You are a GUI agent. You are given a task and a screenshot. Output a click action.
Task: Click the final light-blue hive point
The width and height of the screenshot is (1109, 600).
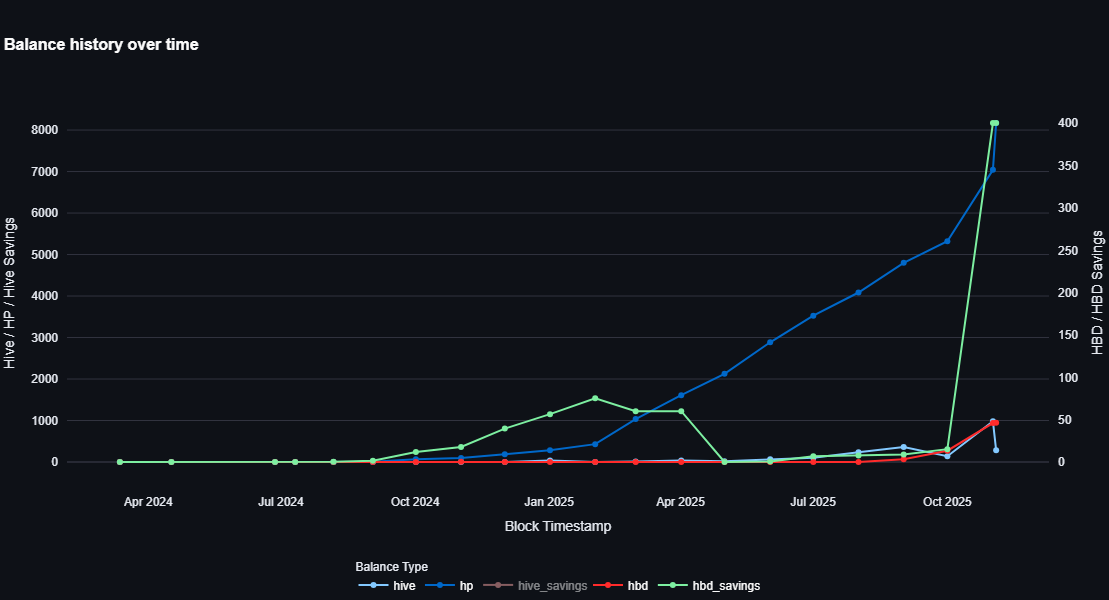[996, 450]
